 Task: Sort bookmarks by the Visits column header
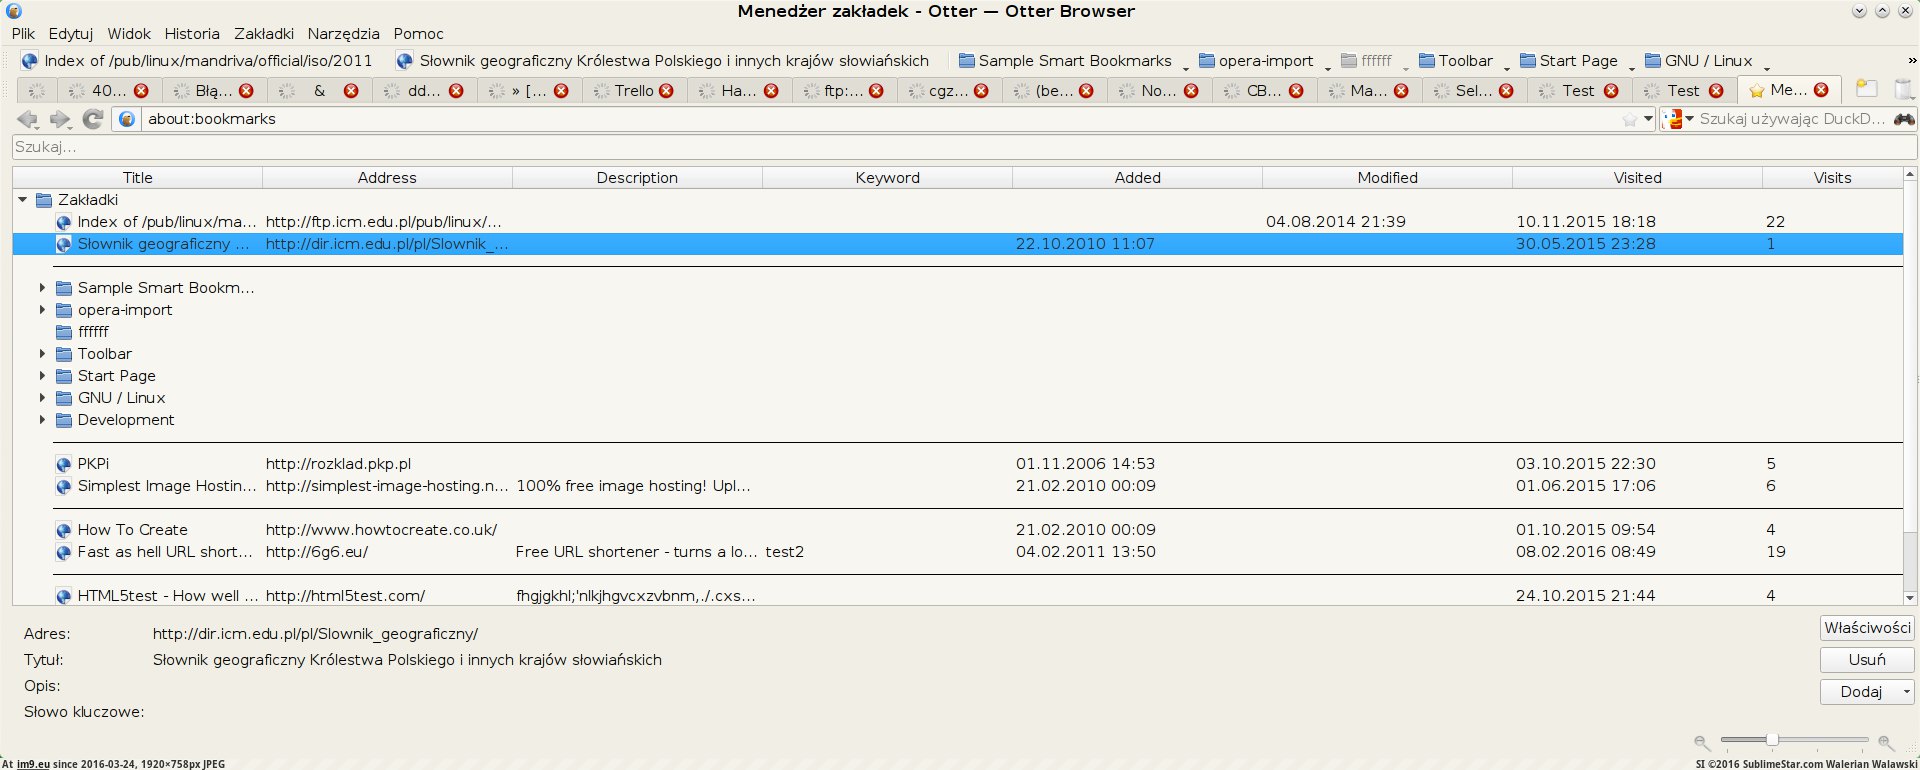[1832, 178]
